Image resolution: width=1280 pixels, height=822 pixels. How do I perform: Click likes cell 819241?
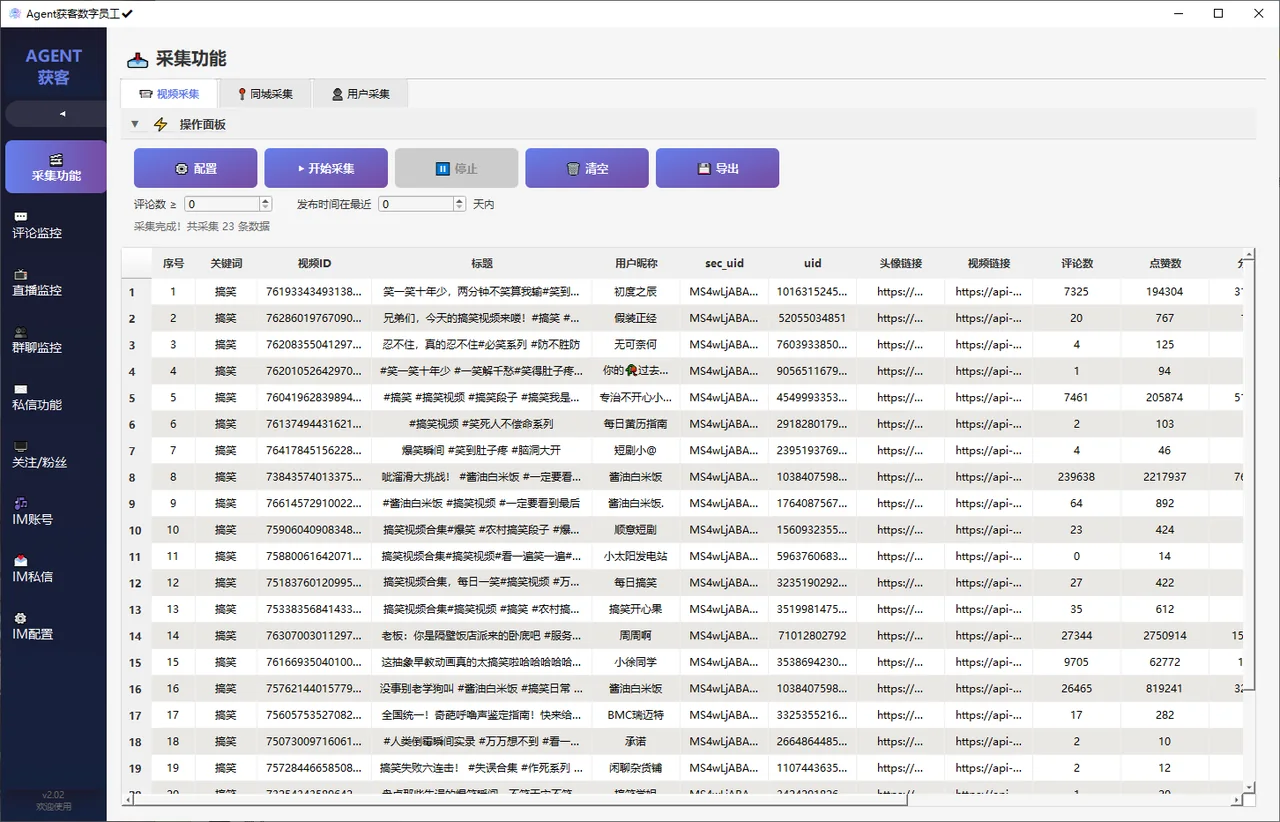pos(1165,689)
